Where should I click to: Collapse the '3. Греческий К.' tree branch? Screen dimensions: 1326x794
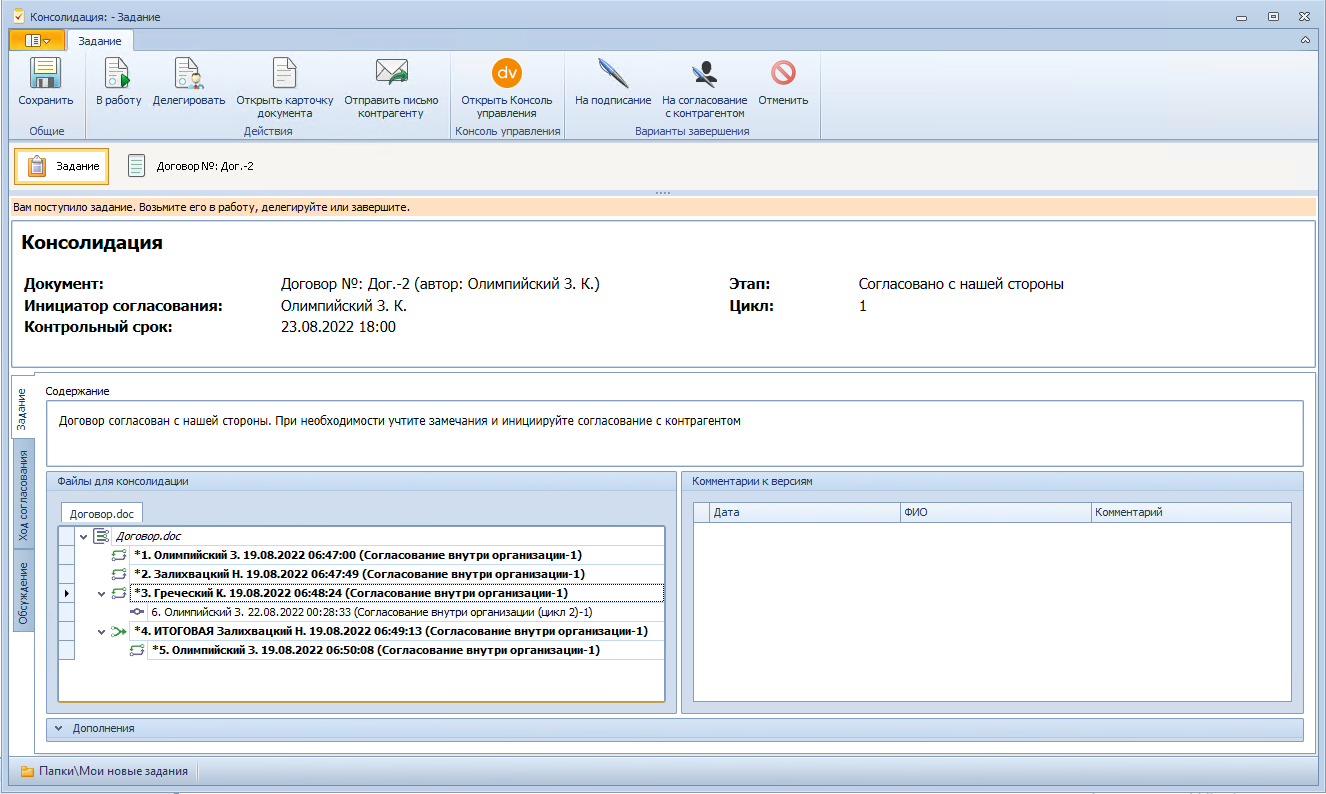click(101, 593)
